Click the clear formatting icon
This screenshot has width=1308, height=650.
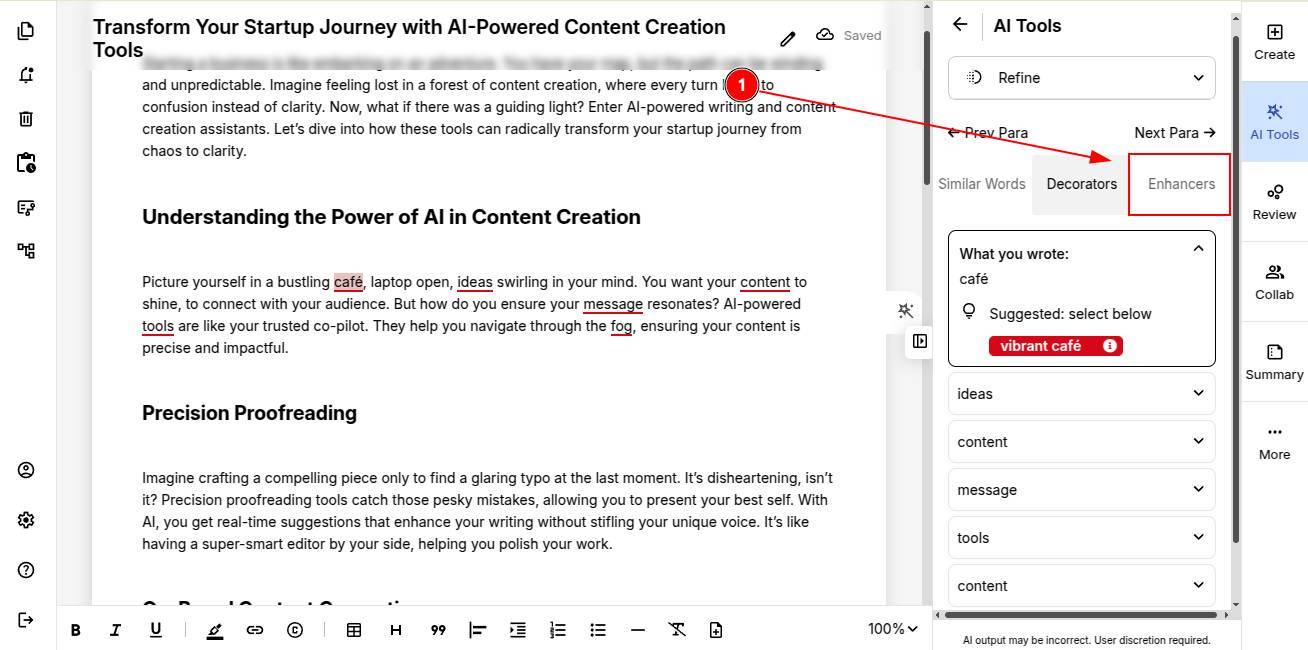(x=677, y=630)
